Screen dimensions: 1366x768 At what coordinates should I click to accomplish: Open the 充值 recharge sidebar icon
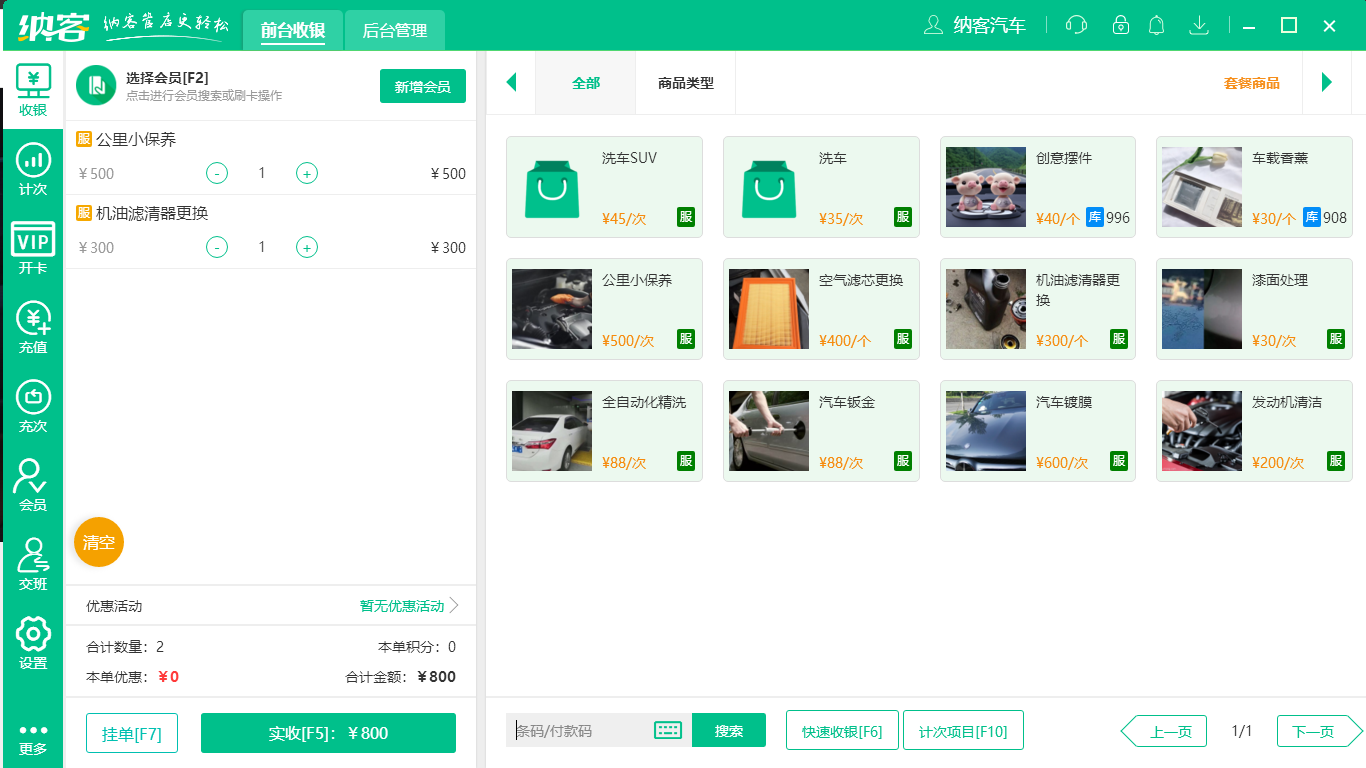(x=33, y=327)
